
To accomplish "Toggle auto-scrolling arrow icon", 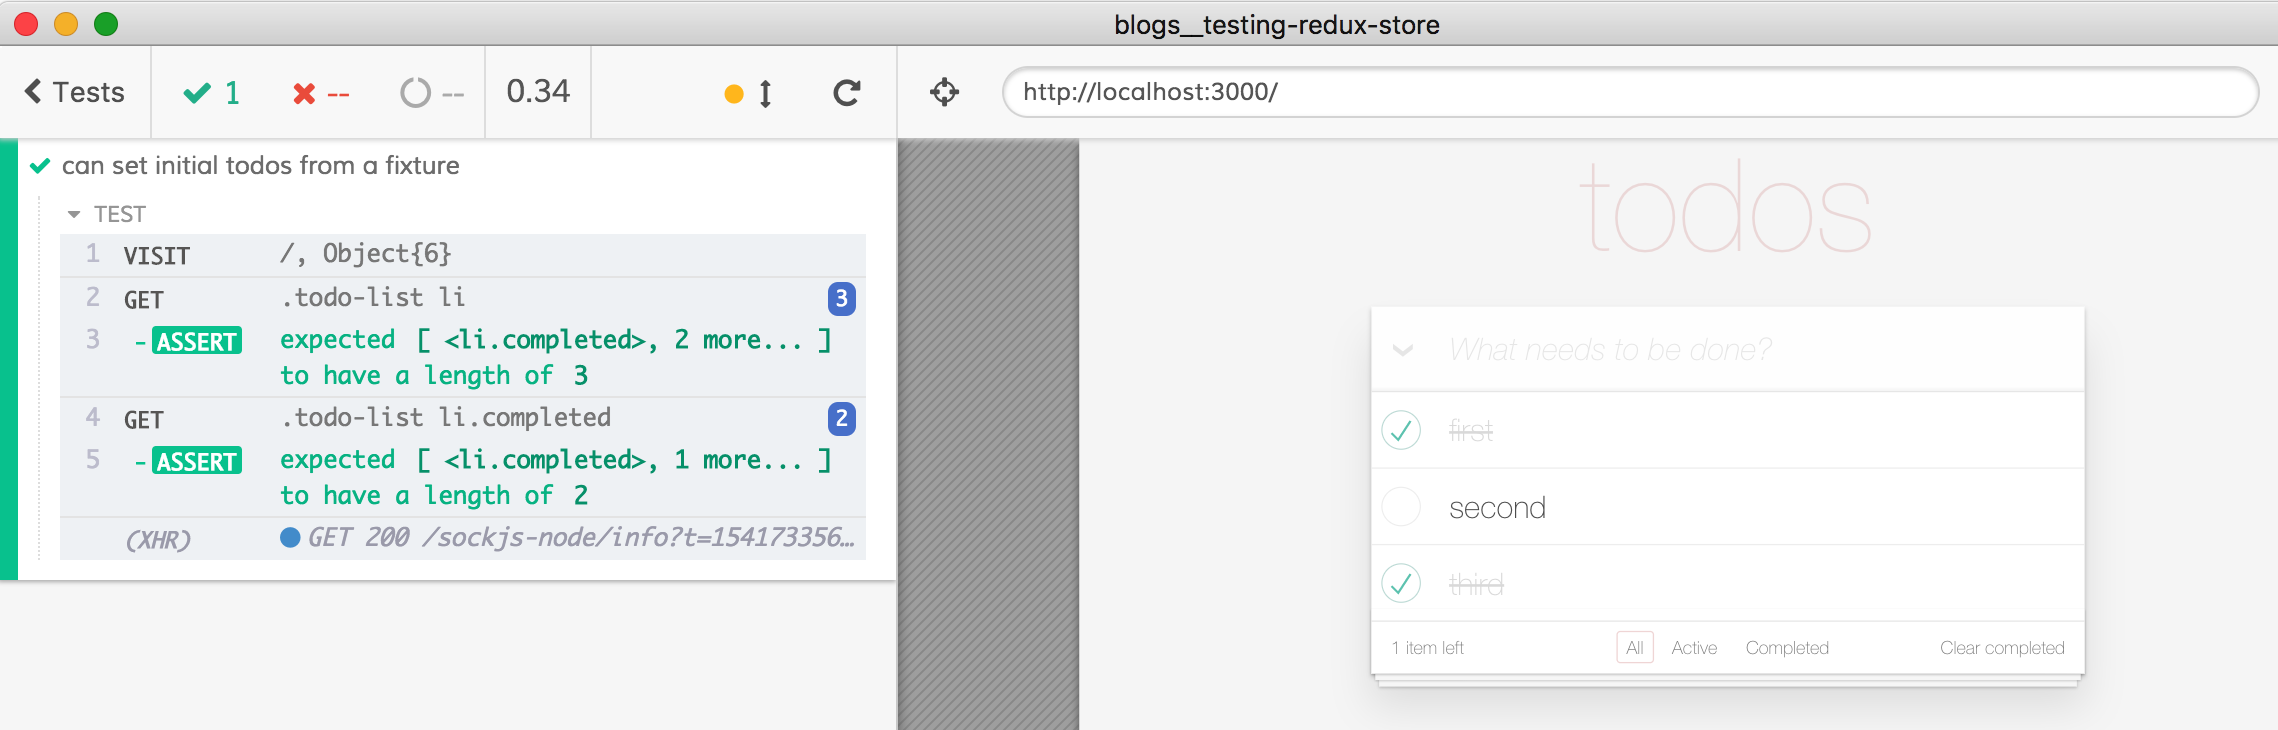I will pos(765,93).
